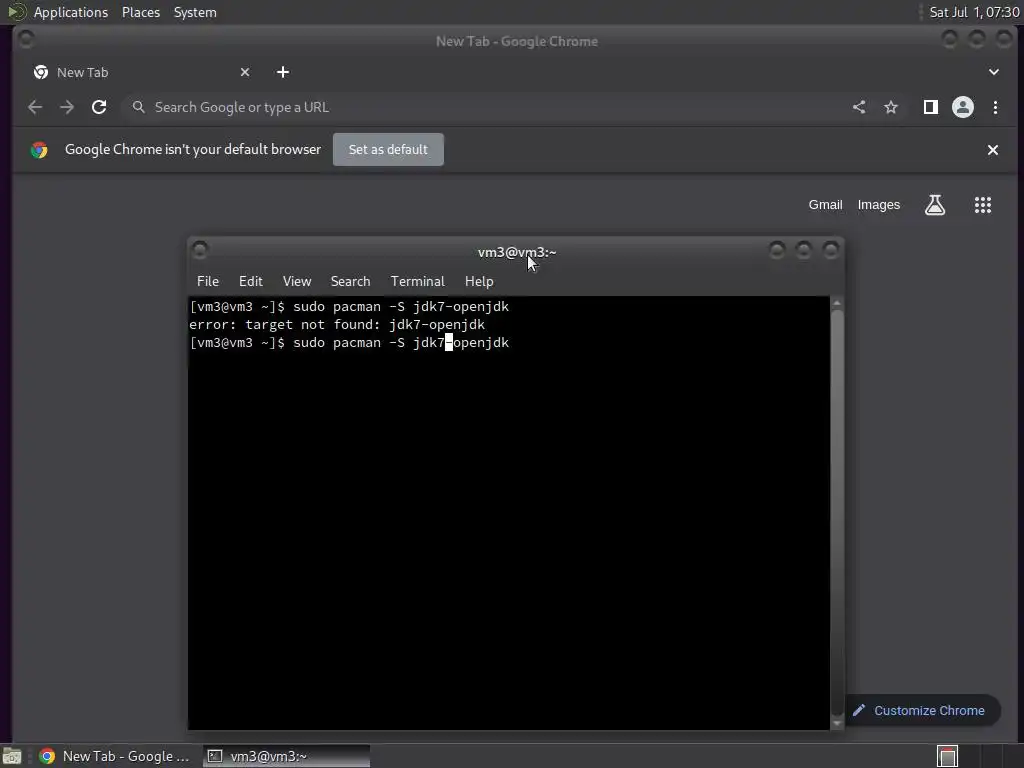Viewport: 1024px width, 768px height.
Task: Click the Chrome window title bar text
Action: 517,41
